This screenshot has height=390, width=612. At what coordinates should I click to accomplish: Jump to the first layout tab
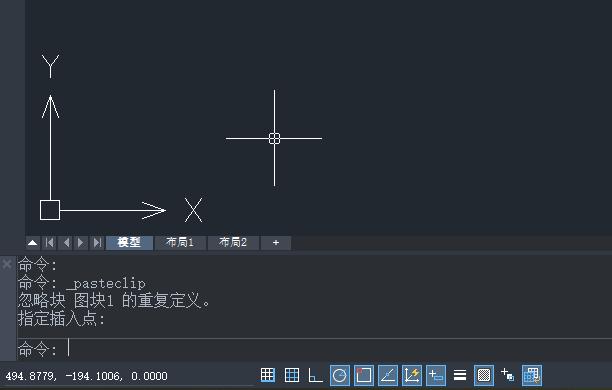[x=50, y=242]
